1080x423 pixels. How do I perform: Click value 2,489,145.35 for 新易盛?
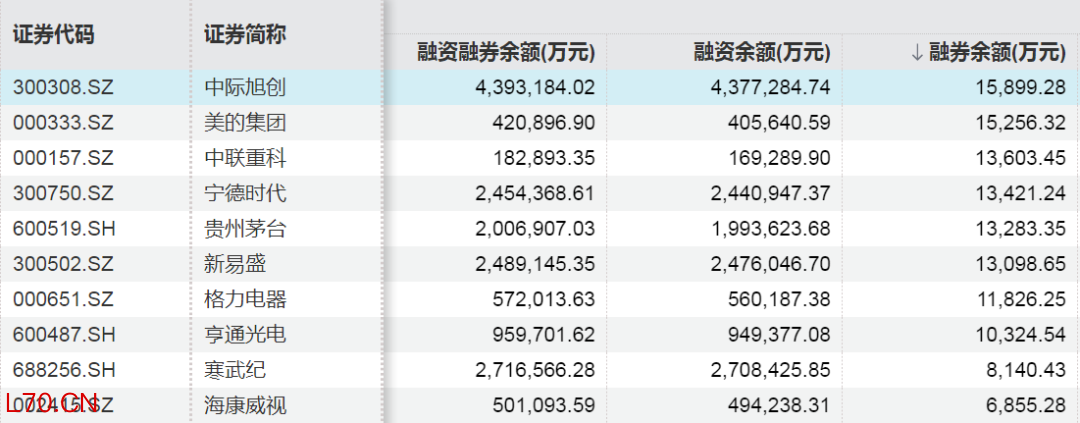pos(534,264)
